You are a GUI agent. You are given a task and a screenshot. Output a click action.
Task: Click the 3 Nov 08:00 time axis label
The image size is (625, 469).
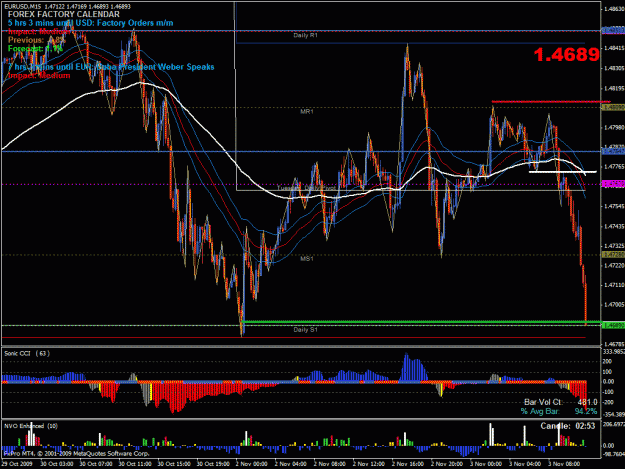tap(564, 464)
